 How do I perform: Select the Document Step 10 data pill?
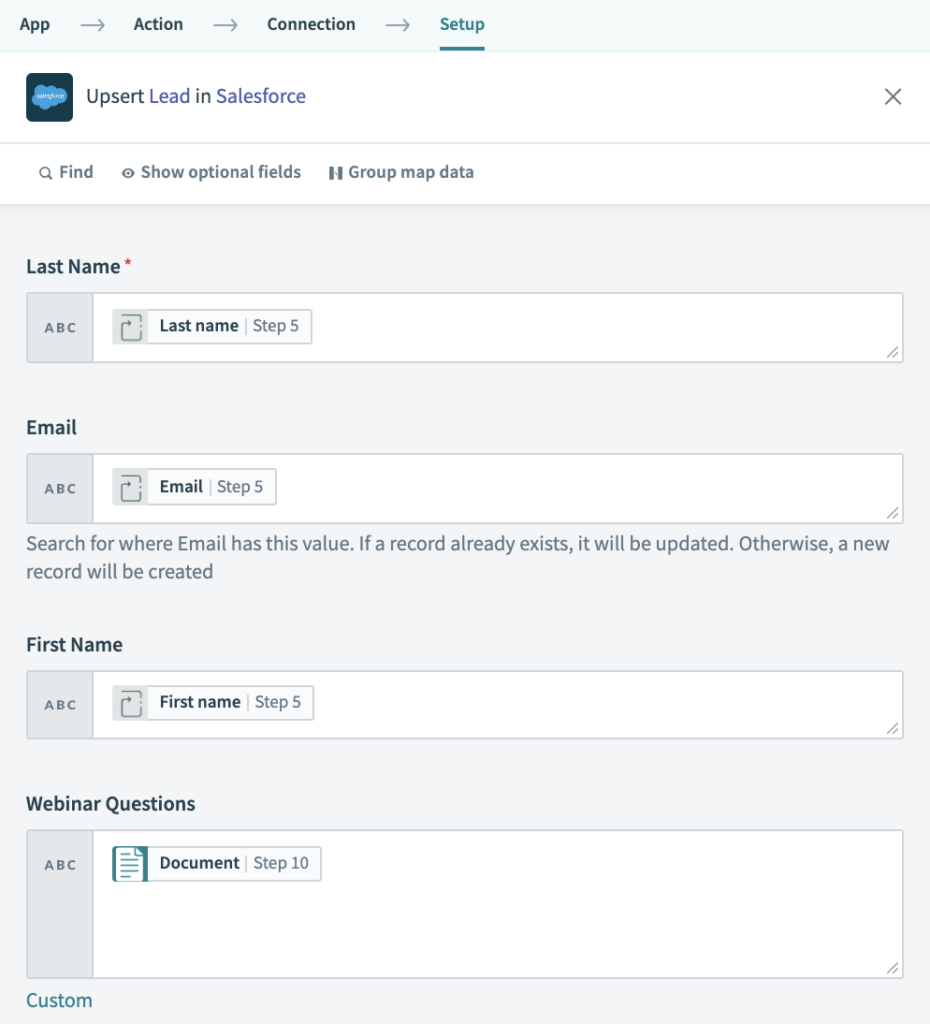pos(216,862)
